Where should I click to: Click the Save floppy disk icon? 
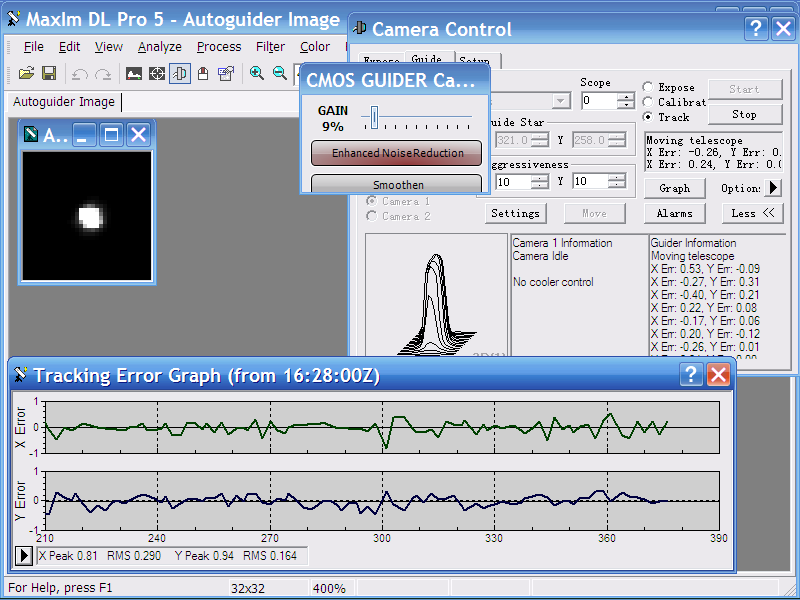(x=49, y=73)
